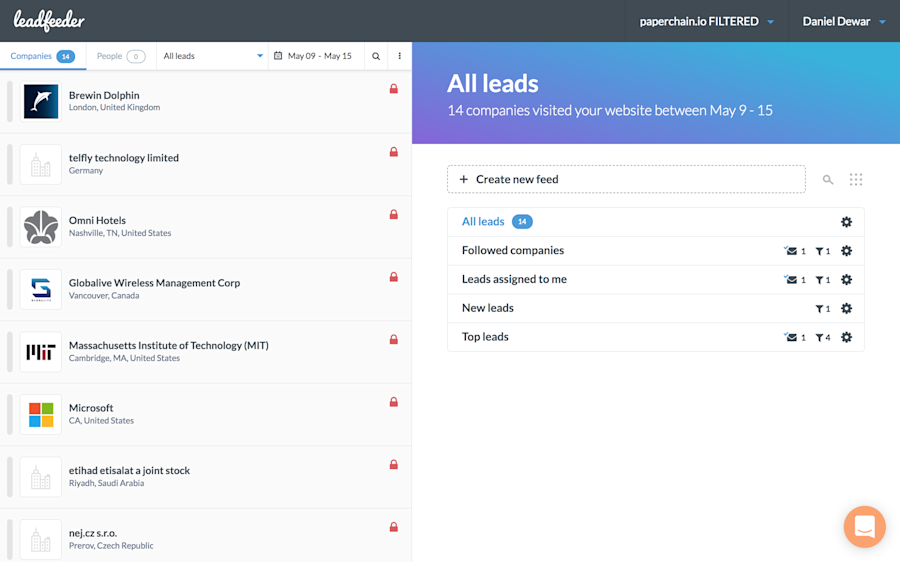Click filter icon on New leads row

pyautogui.click(x=820, y=308)
